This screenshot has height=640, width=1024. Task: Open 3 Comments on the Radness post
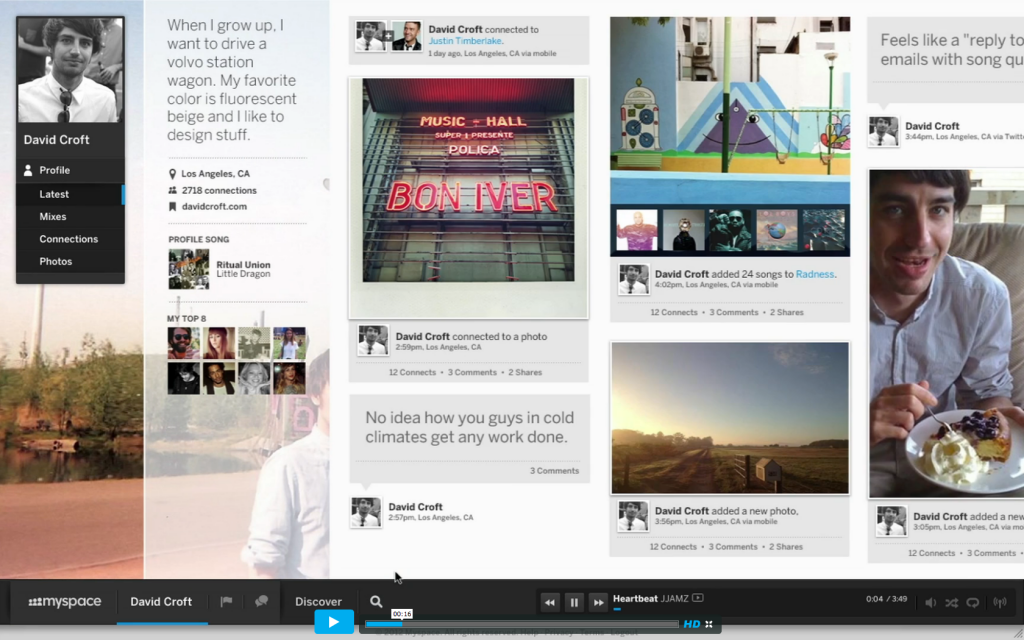click(733, 312)
